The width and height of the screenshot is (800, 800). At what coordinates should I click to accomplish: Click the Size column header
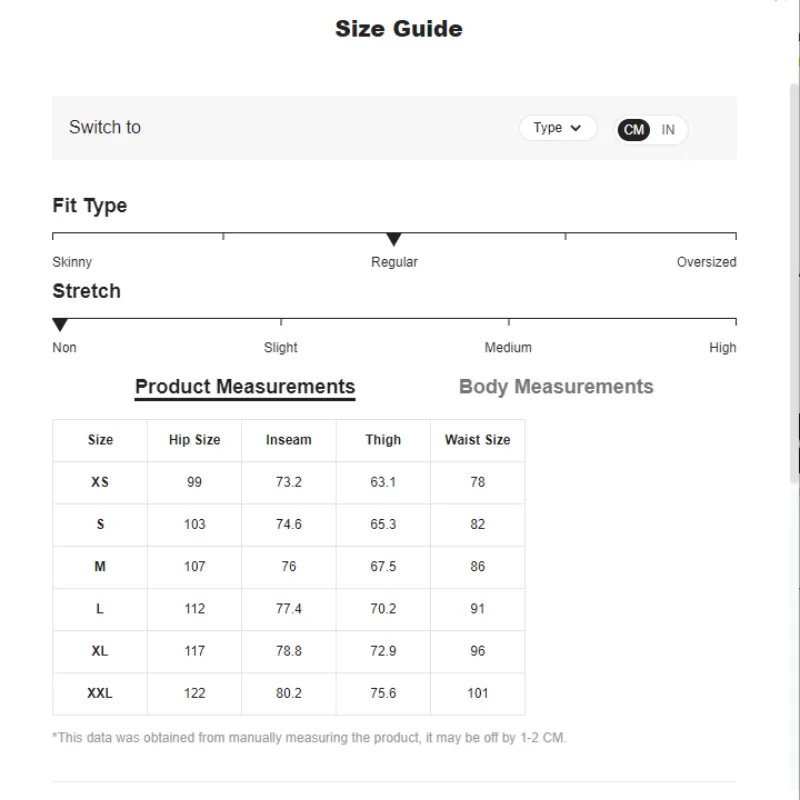click(100, 440)
